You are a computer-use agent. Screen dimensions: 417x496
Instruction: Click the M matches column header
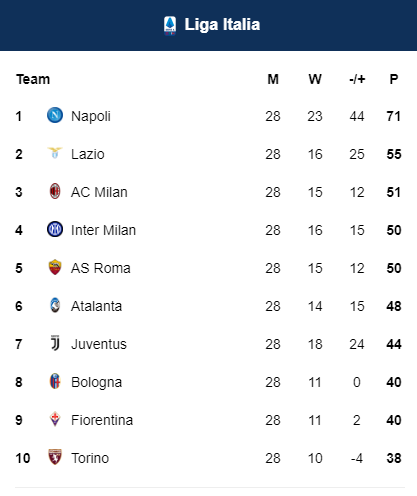coord(273,79)
